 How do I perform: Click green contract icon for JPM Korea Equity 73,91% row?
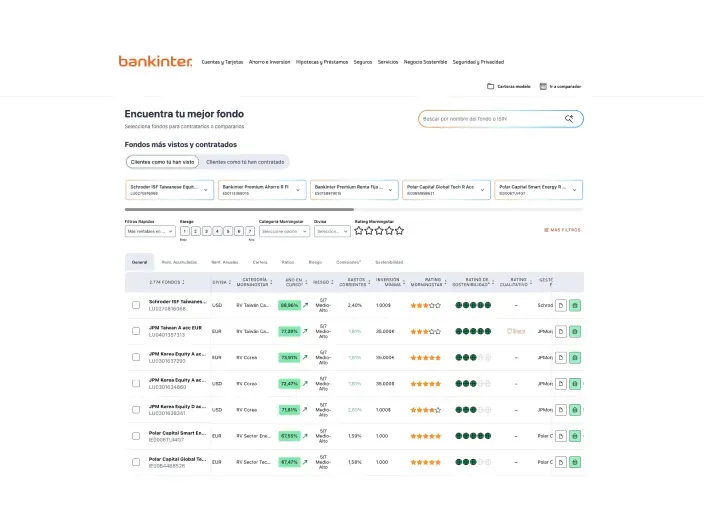[575, 357]
